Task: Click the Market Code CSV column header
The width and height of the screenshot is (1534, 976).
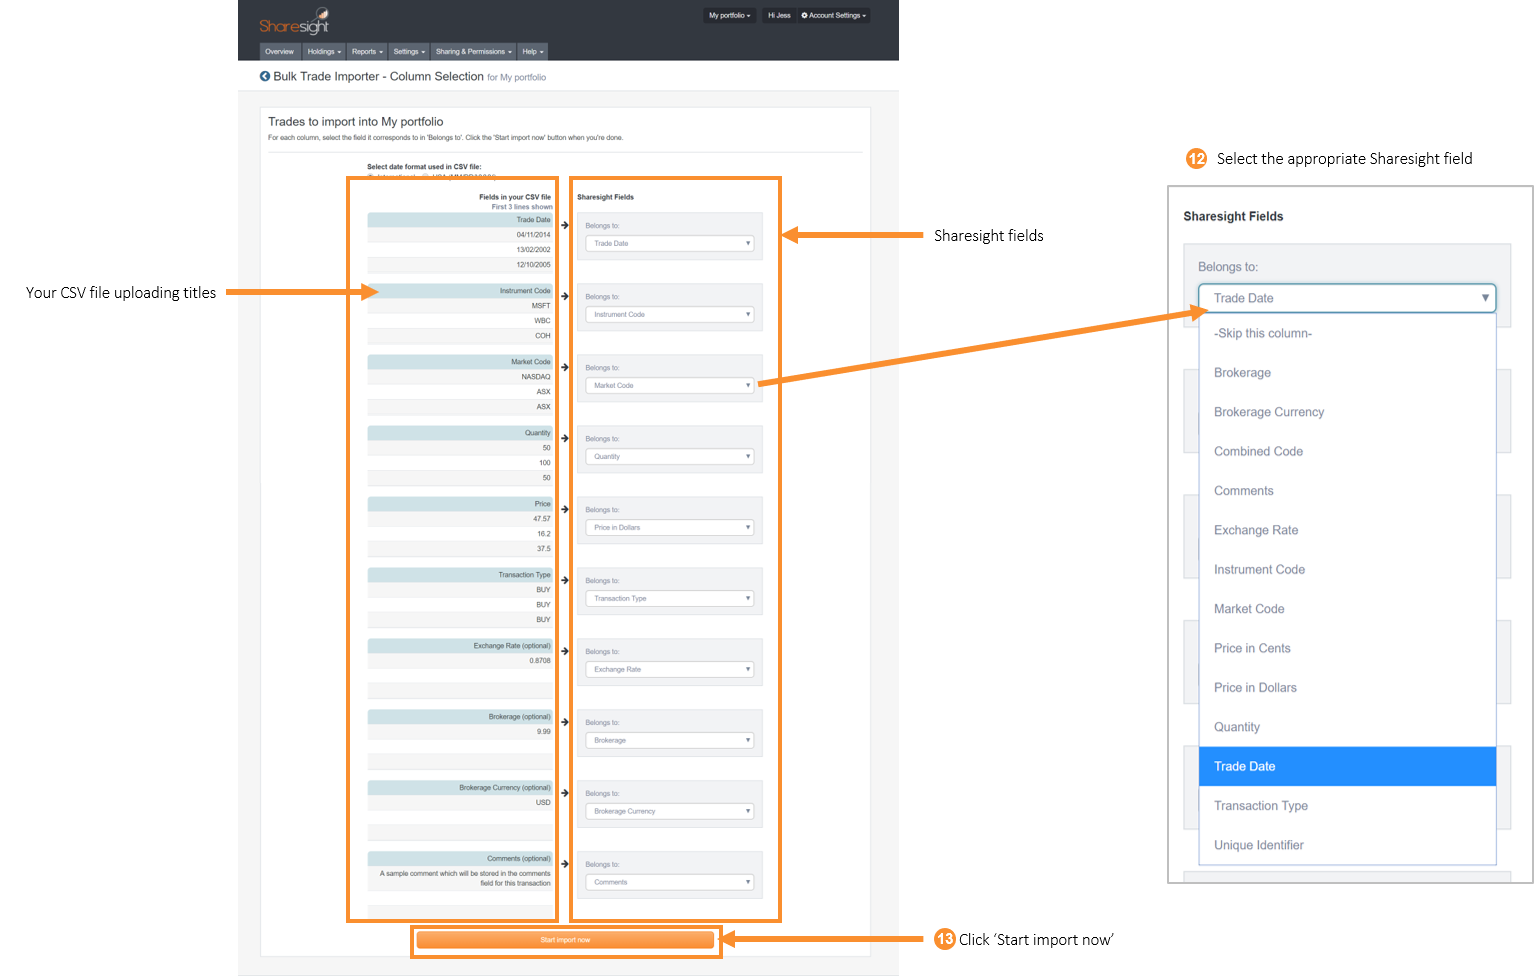Action: pos(460,362)
